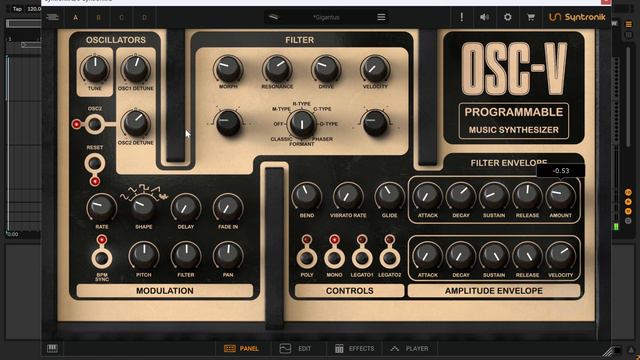Click the filter RESONANCE knob
Image resolution: width=640 pixels, height=360 pixels.
(277, 69)
